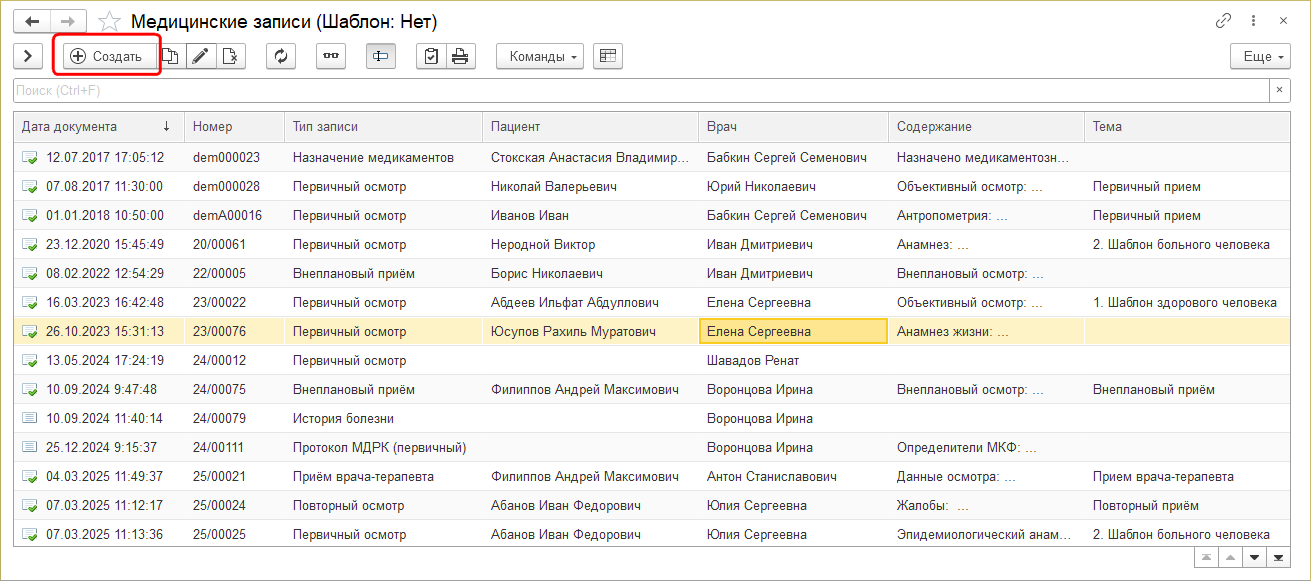The image size is (1311, 581).
Task: Add to favorites with the star icon
Action: (x=111, y=21)
